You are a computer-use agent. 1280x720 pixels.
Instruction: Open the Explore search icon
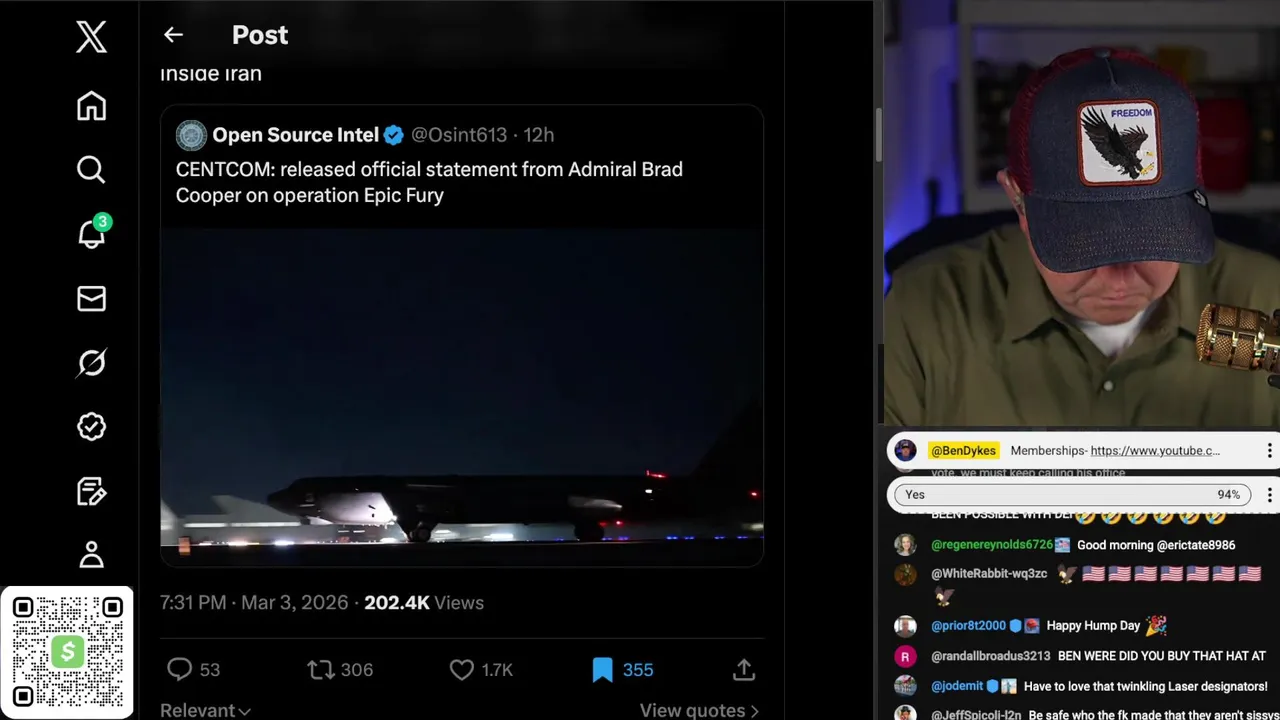tap(91, 170)
